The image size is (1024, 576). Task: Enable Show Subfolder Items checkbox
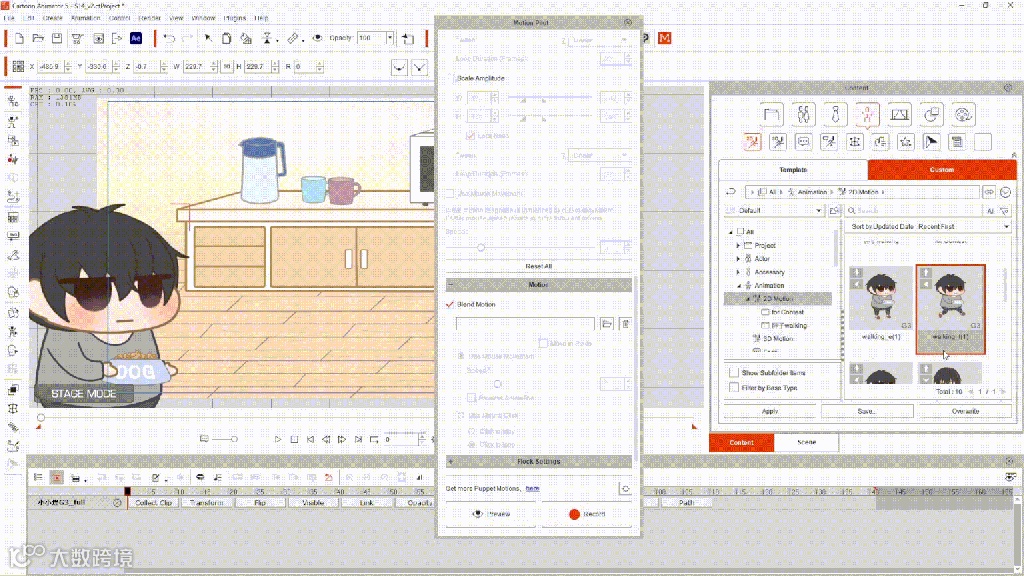(734, 373)
